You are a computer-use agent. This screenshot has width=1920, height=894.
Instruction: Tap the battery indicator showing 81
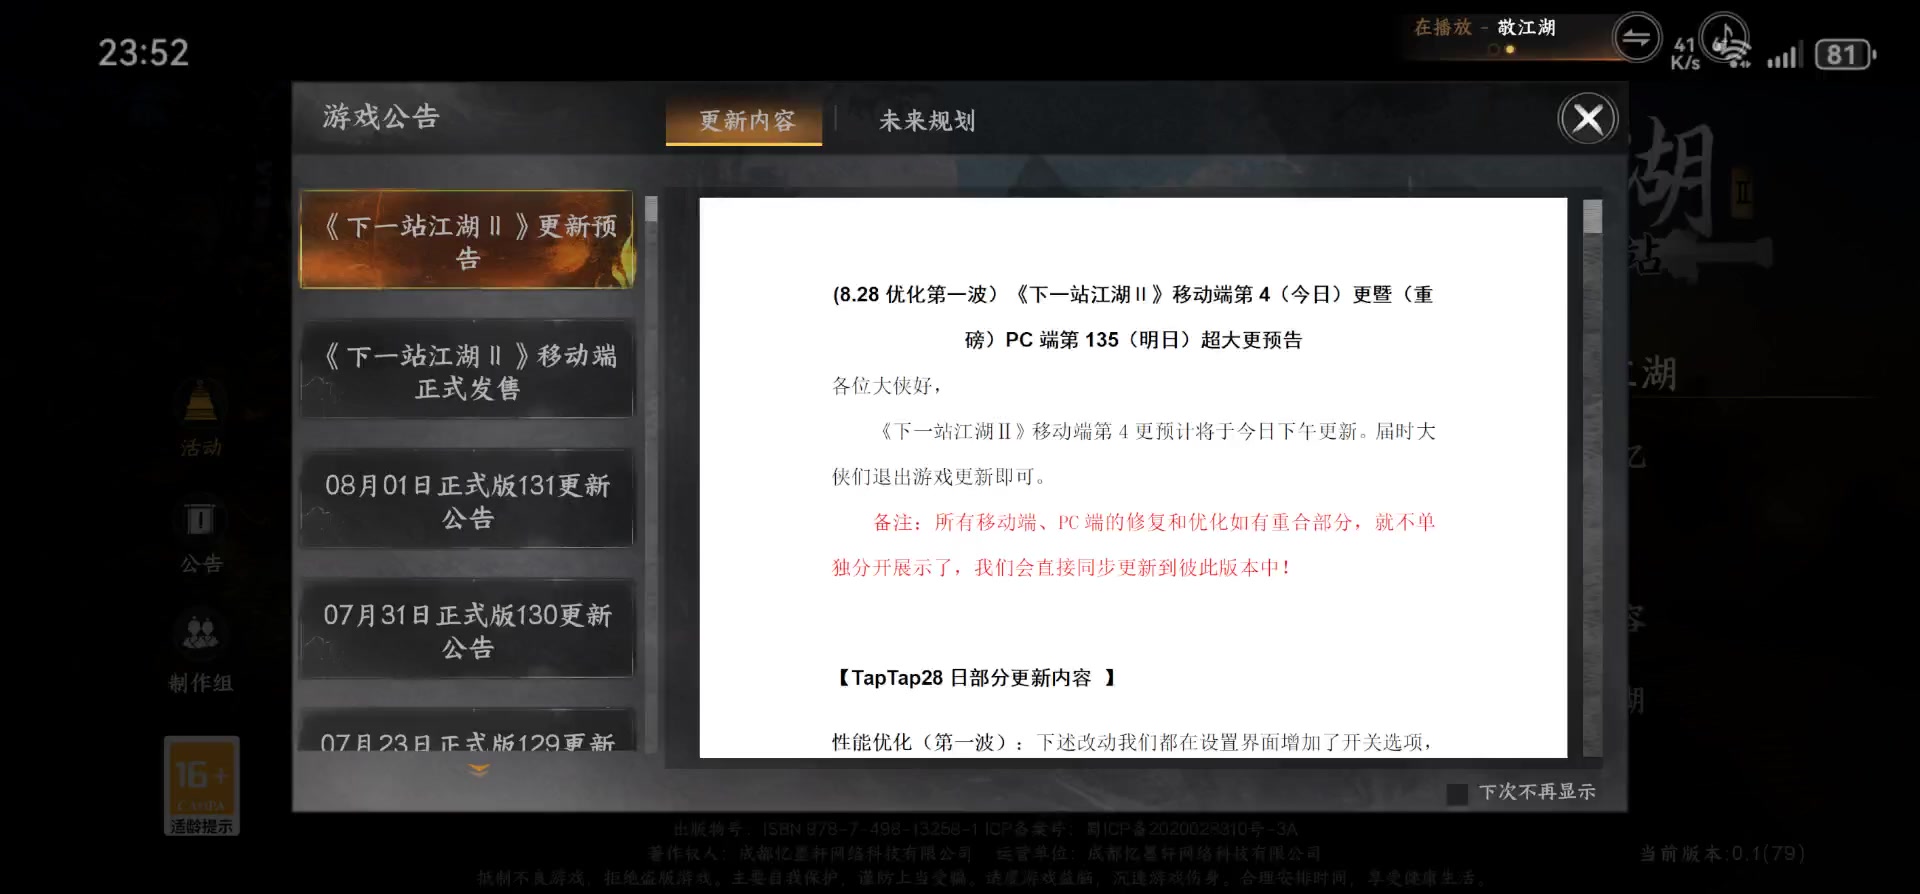1844,54
